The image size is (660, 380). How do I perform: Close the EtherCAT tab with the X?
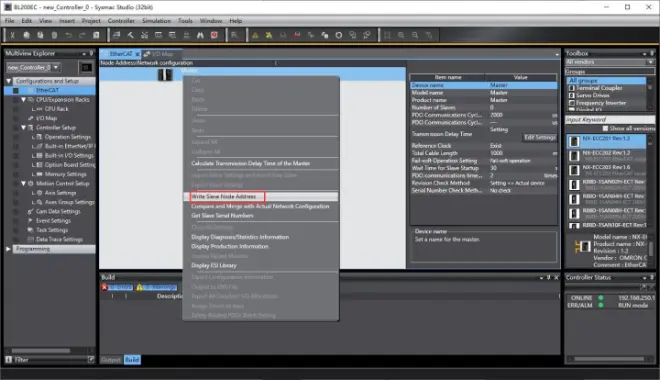pos(137,54)
